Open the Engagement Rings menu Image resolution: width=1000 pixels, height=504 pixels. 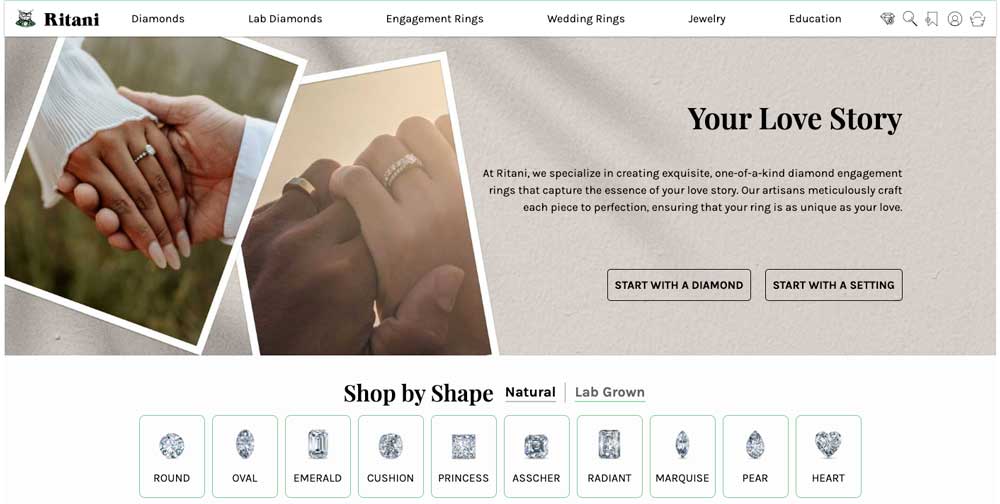[434, 19]
